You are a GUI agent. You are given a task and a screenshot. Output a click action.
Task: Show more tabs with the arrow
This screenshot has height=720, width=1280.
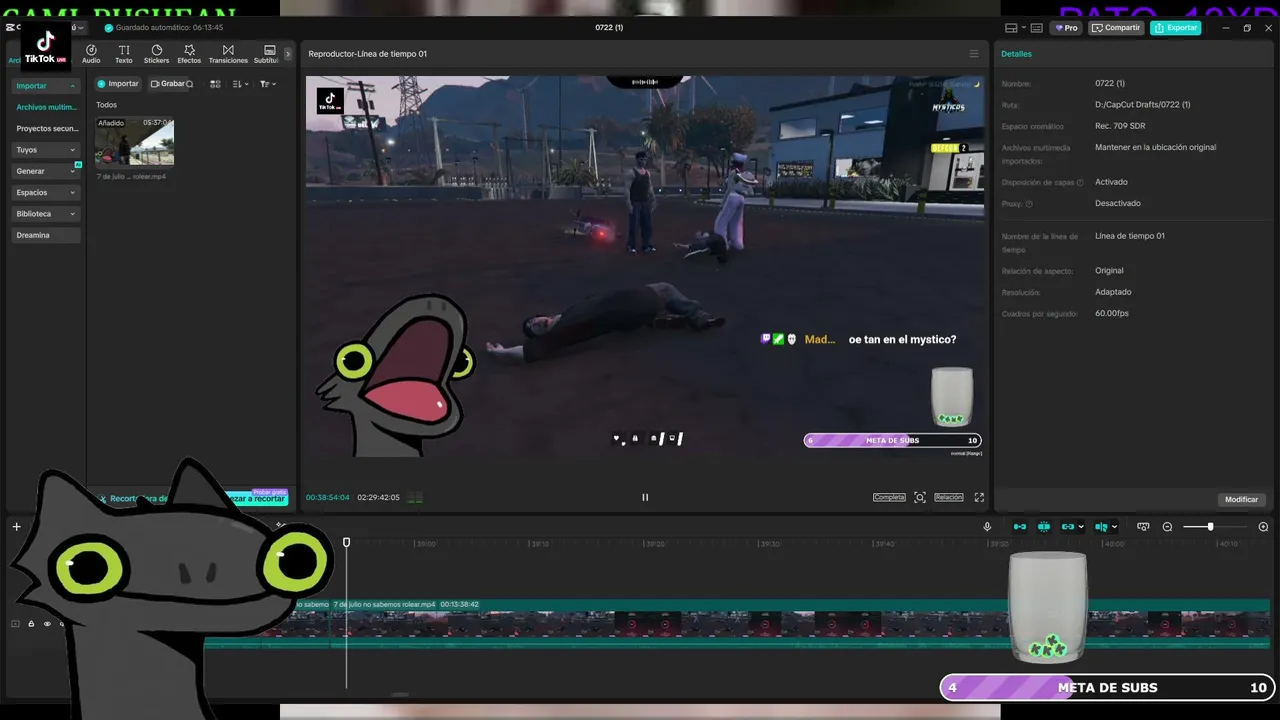pos(288,54)
